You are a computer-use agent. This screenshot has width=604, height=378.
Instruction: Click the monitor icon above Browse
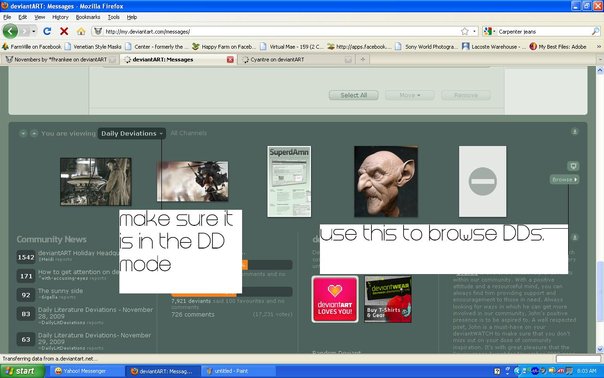pyautogui.click(x=573, y=166)
